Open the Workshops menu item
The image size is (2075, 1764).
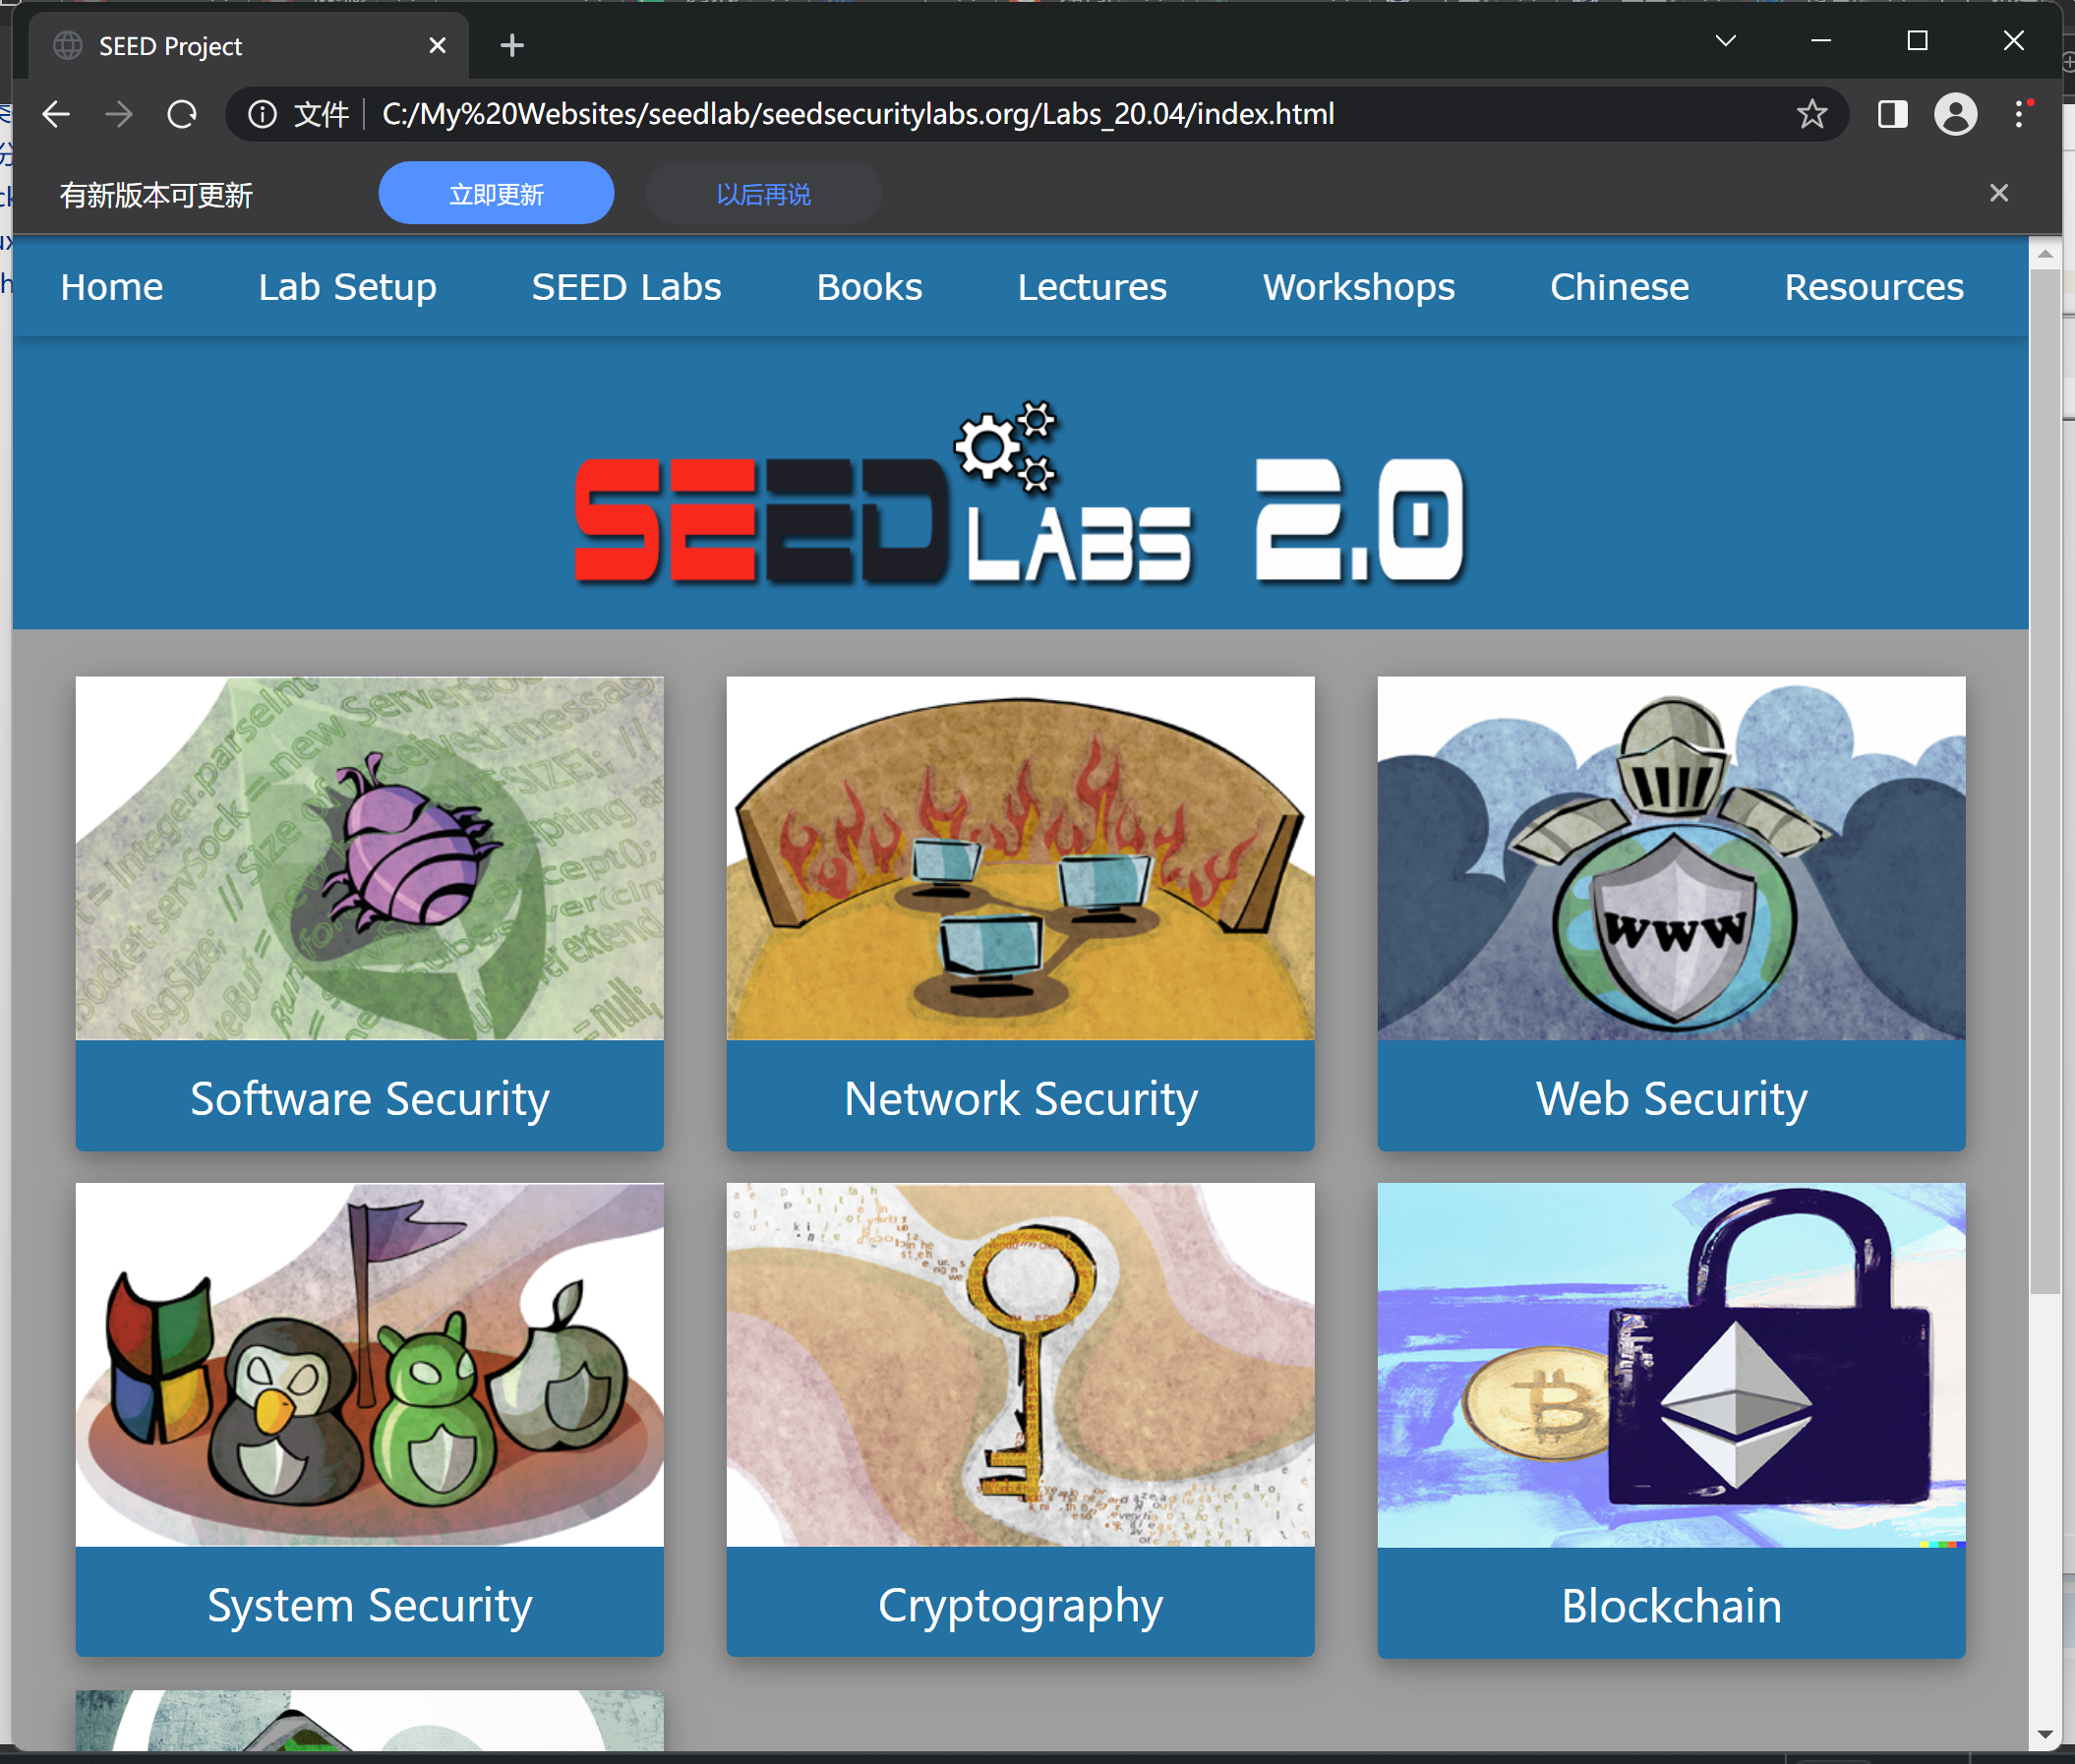point(1358,287)
